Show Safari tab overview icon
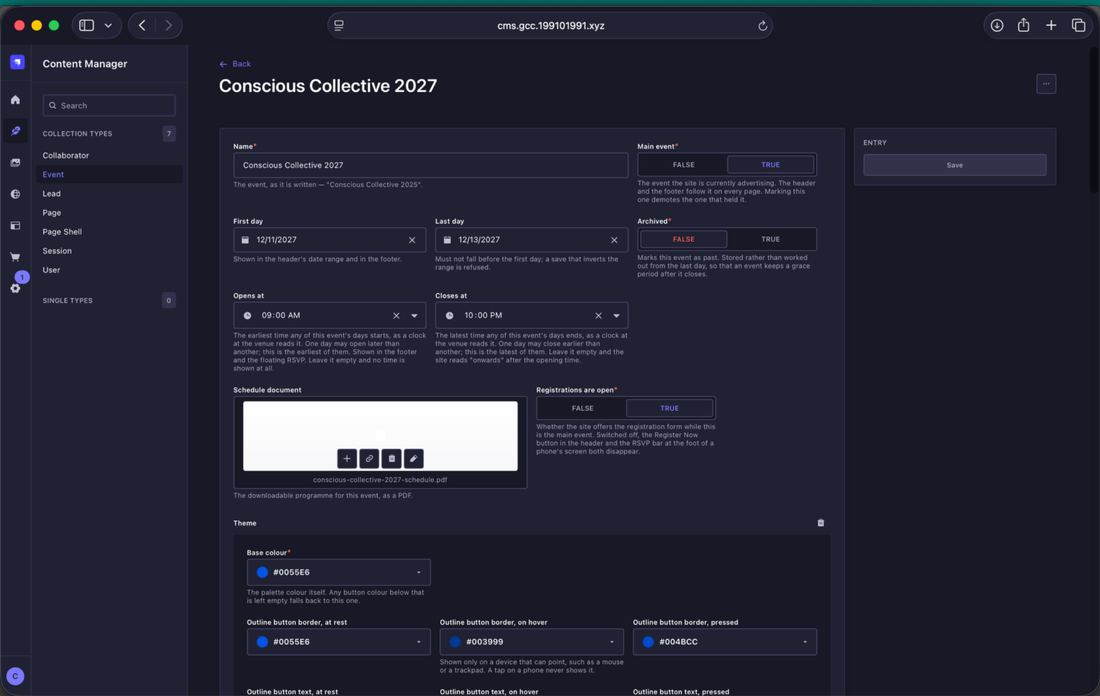The width and height of the screenshot is (1100, 696). pos(1078,25)
